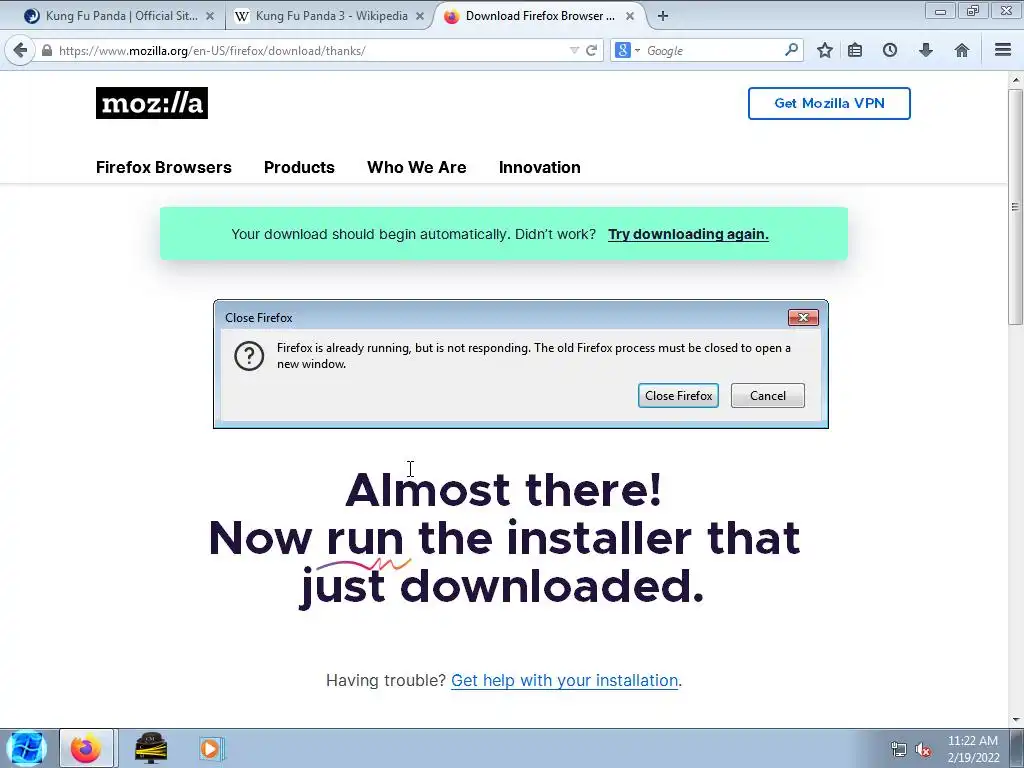Open the Google search engine selector
This screenshot has height=768, width=1024.
point(627,50)
